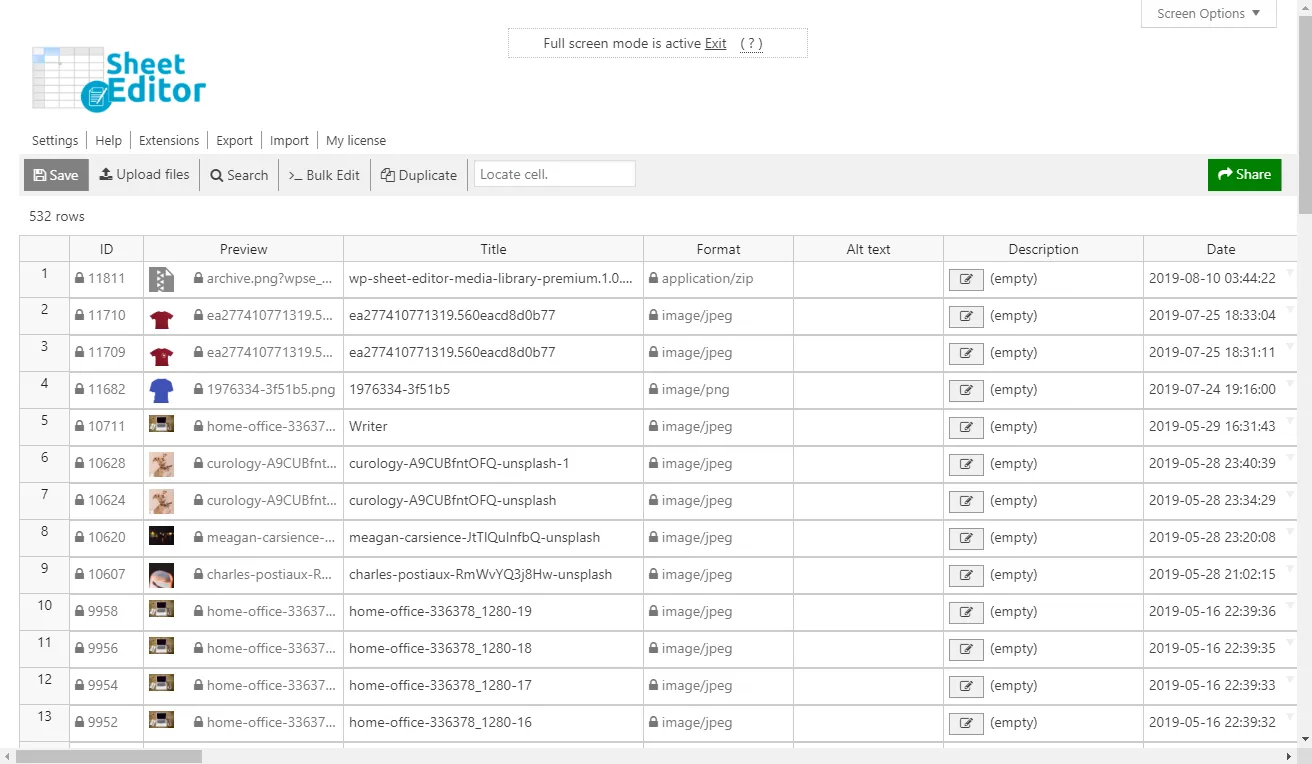This screenshot has height=764, width=1312.
Task: Click the horizontal scrollbar at bottom
Action: (108, 757)
